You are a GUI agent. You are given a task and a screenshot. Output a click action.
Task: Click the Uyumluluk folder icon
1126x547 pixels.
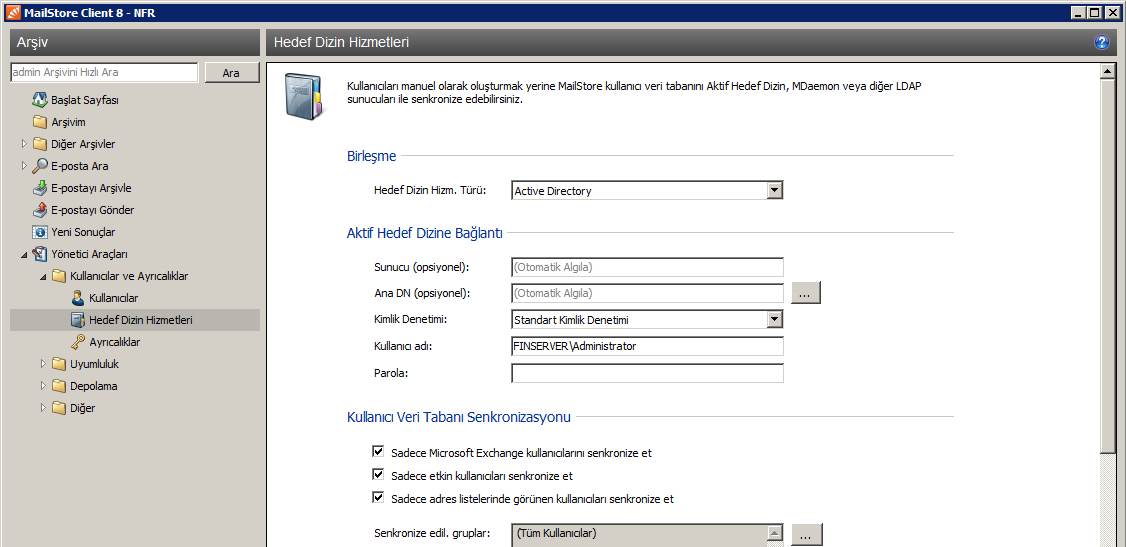pos(59,364)
